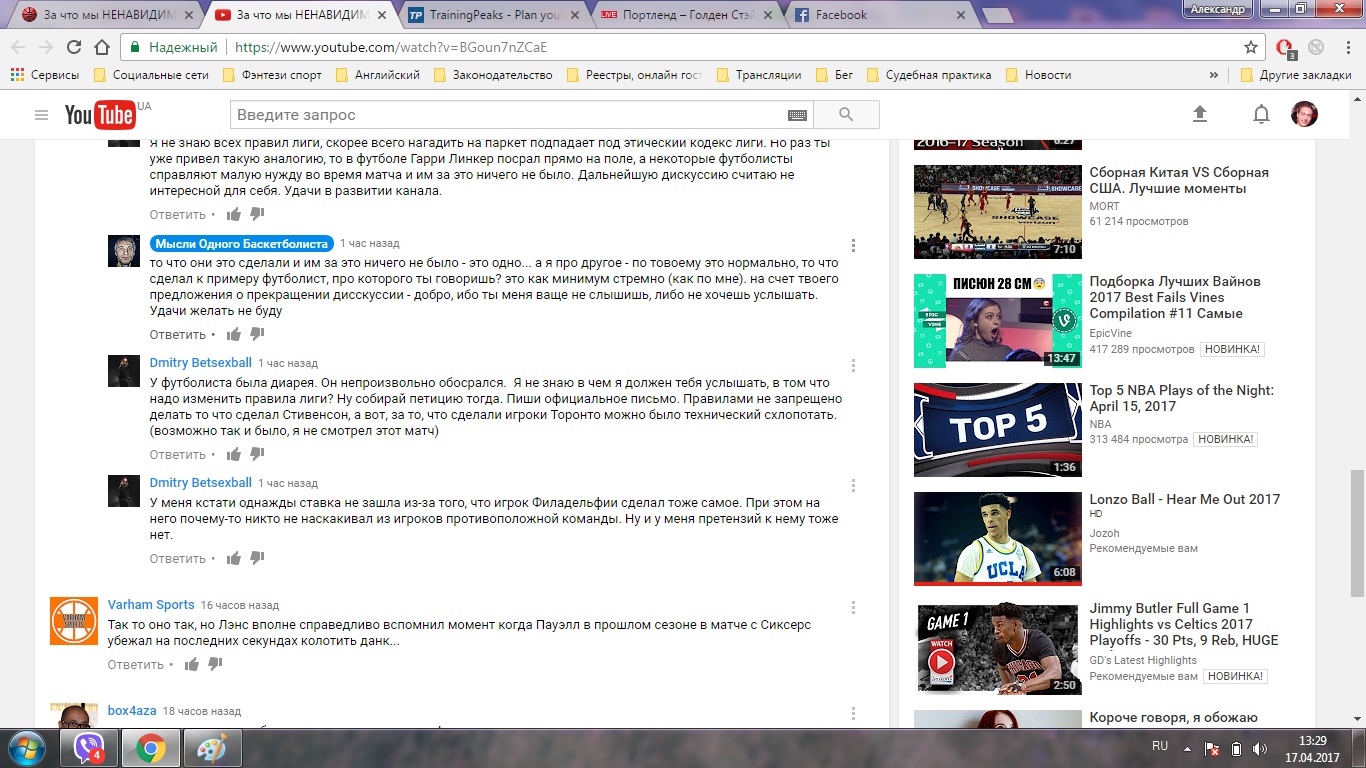Open options menu for box4aza comment
This screenshot has height=768, width=1366.
tap(853, 713)
